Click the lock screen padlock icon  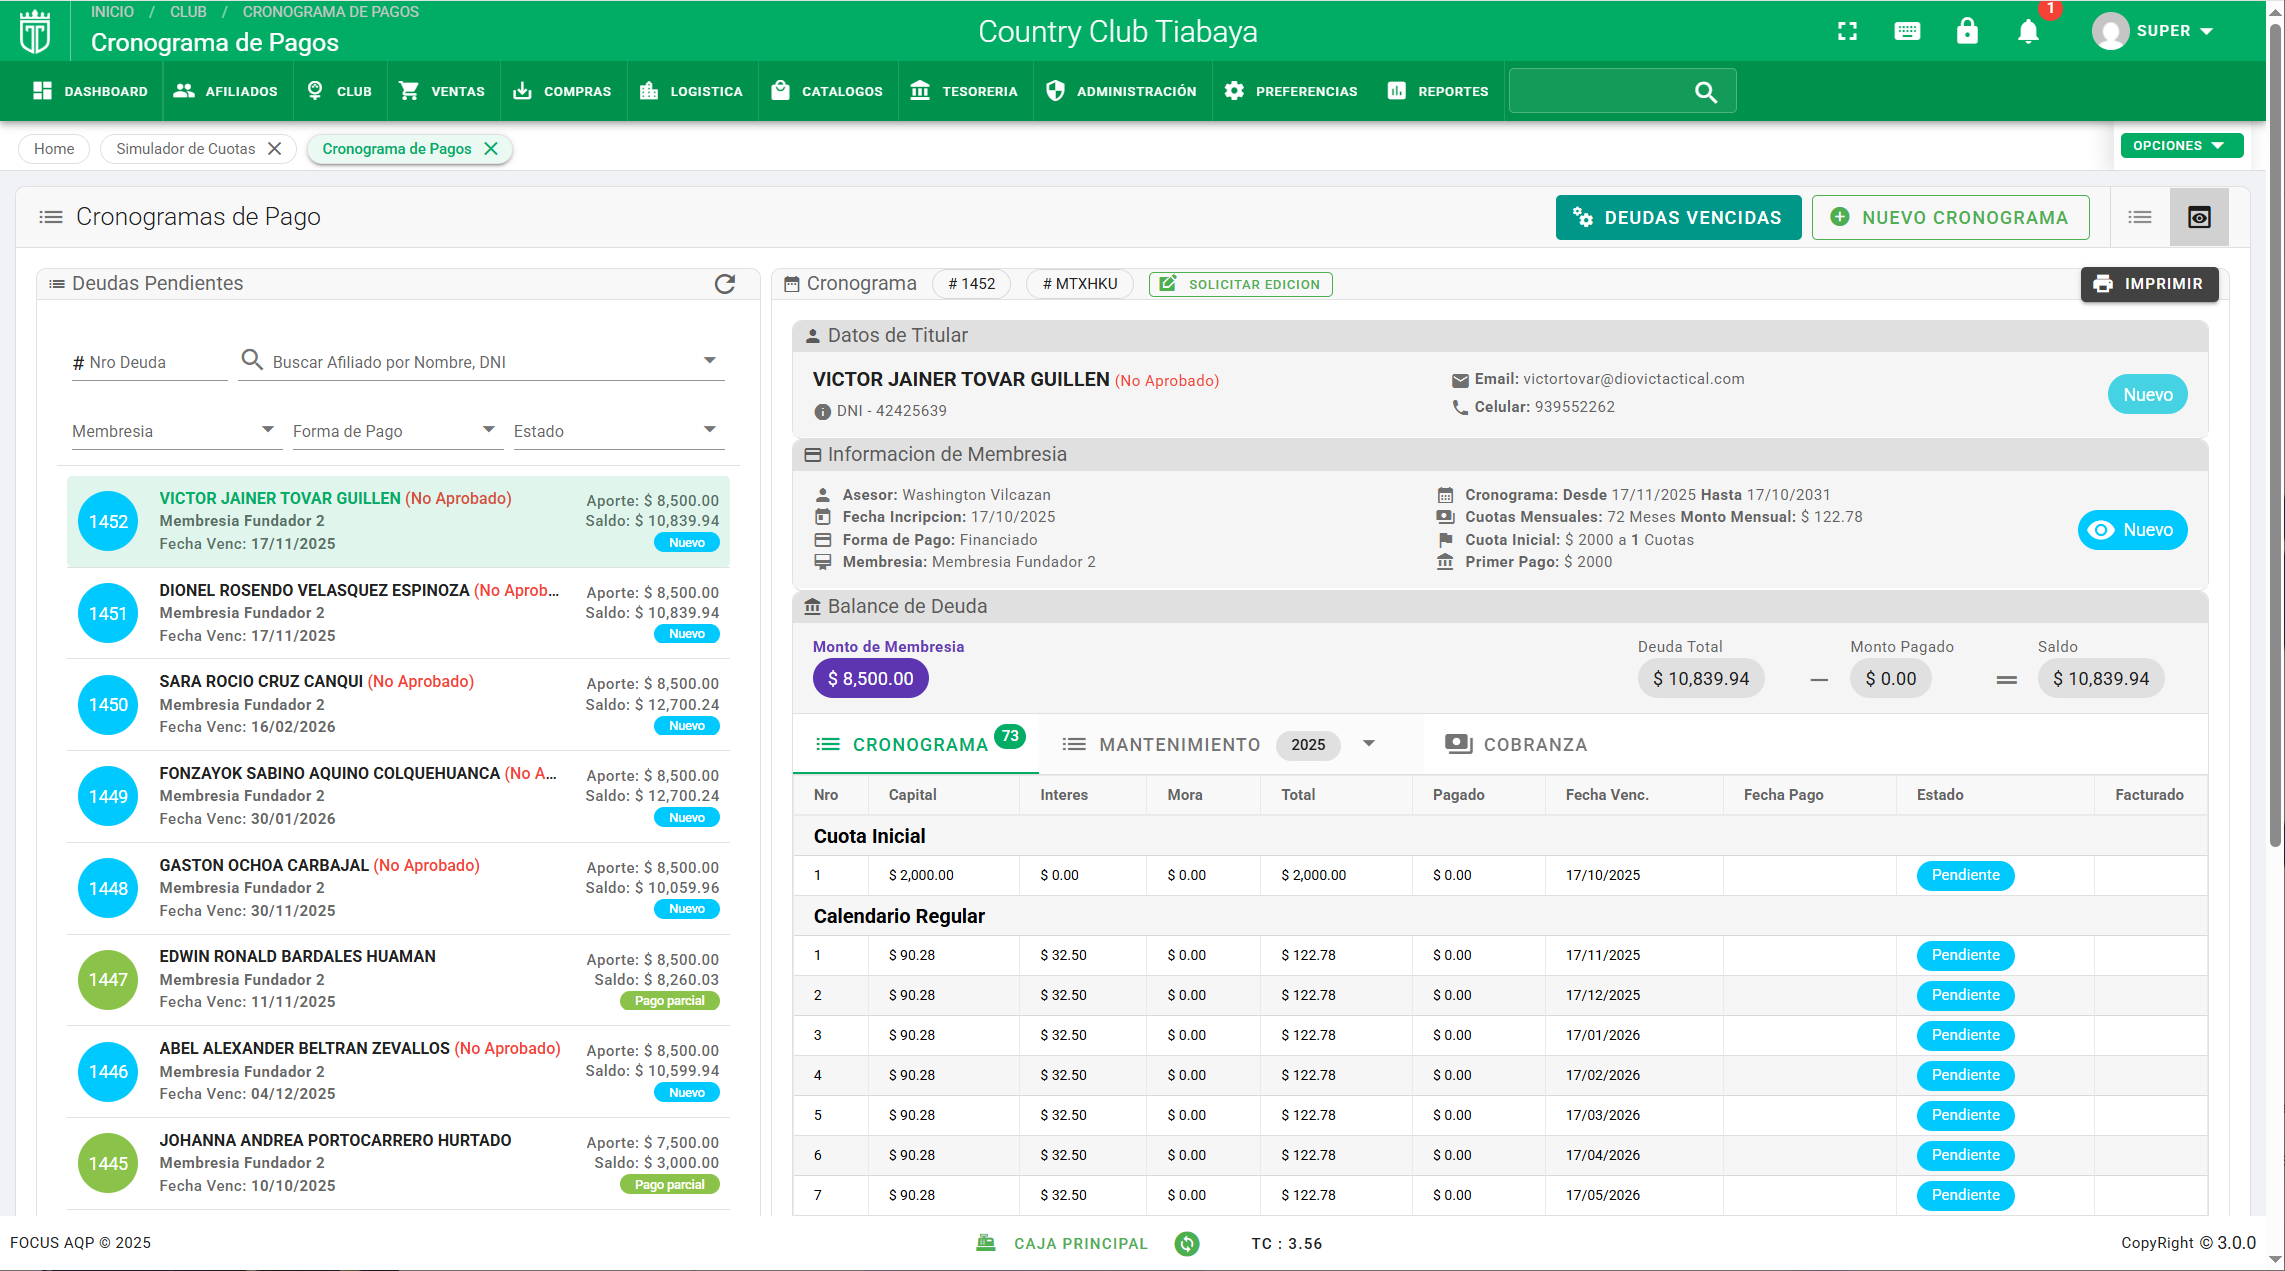[x=1967, y=31]
